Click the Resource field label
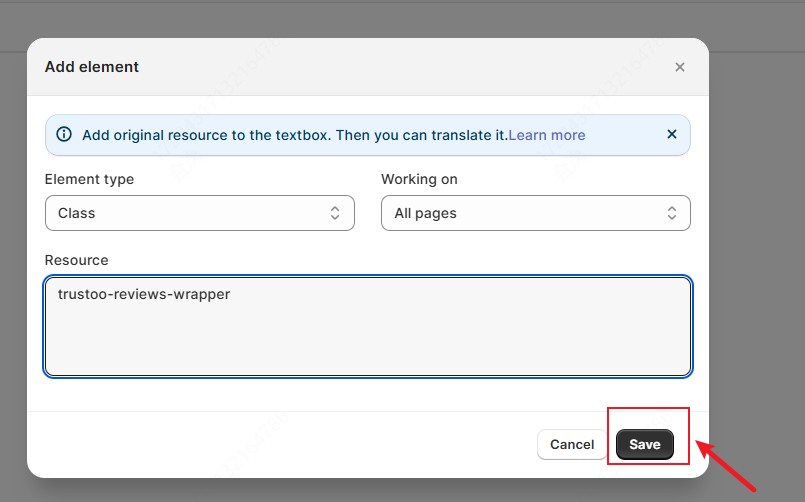Screen dimensions: 805x502 tap(76, 260)
